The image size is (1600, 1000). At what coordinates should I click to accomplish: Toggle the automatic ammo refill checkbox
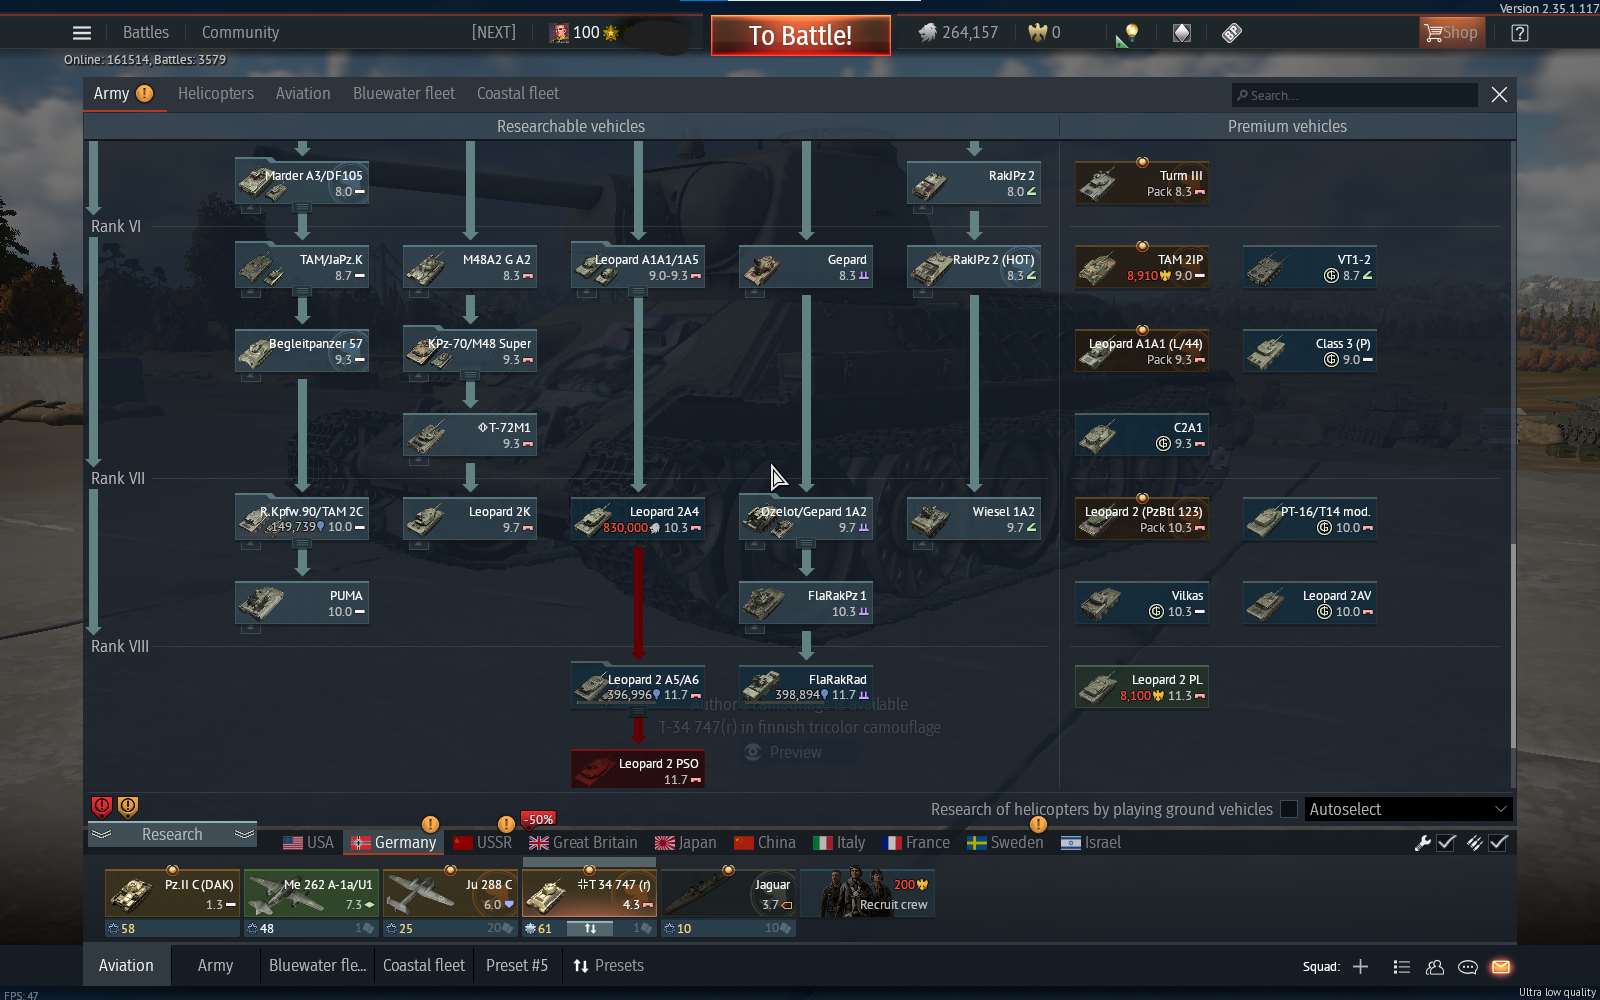tap(1498, 843)
